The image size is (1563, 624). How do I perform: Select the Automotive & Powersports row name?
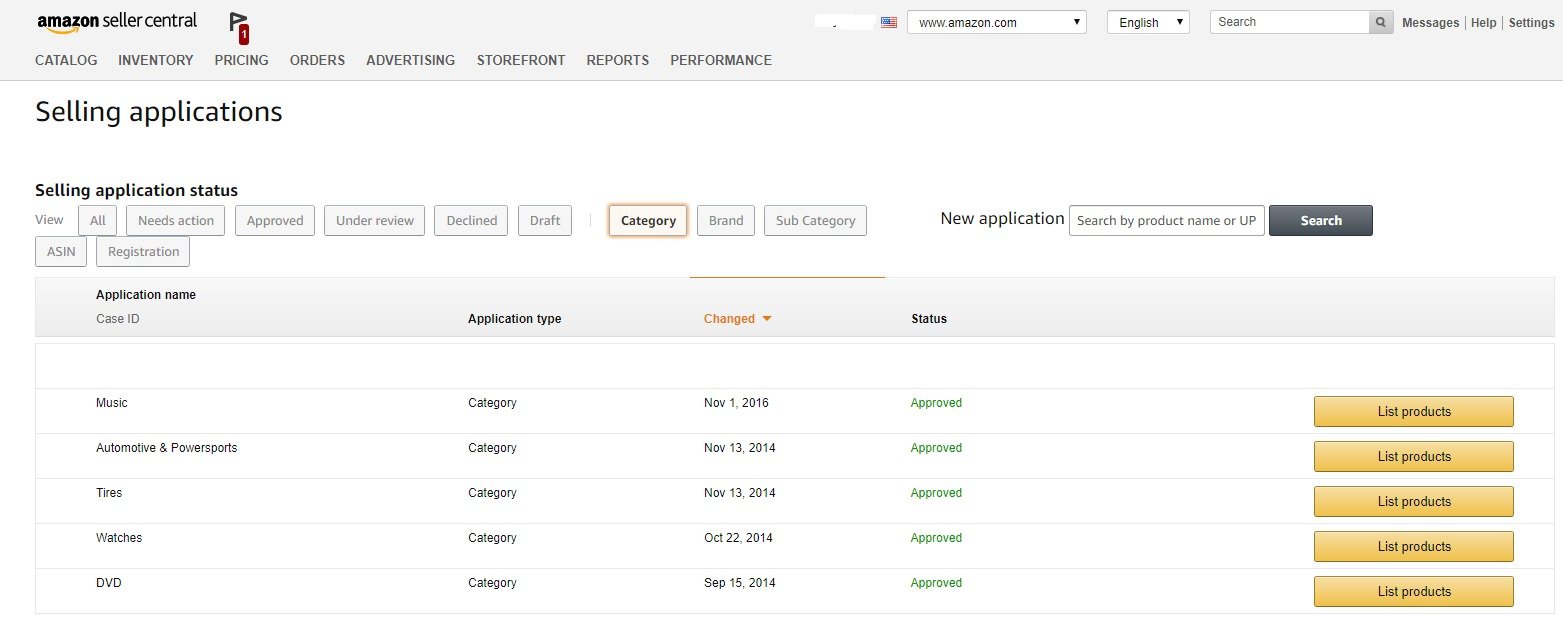click(167, 448)
